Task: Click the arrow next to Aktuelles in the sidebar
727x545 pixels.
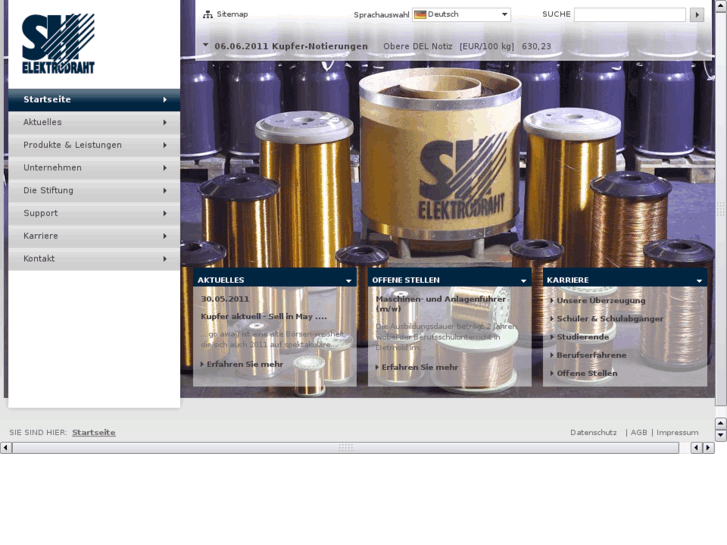Action: coord(165,122)
